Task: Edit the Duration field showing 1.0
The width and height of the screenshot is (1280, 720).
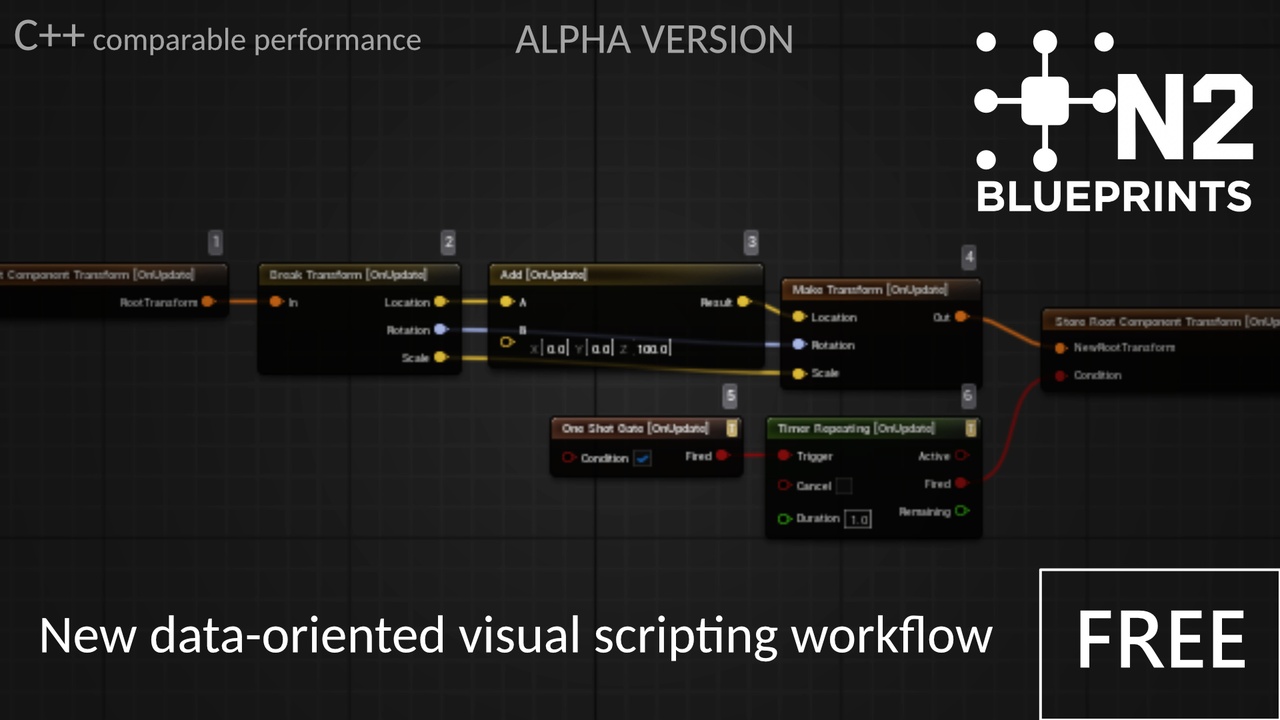Action: (x=858, y=520)
